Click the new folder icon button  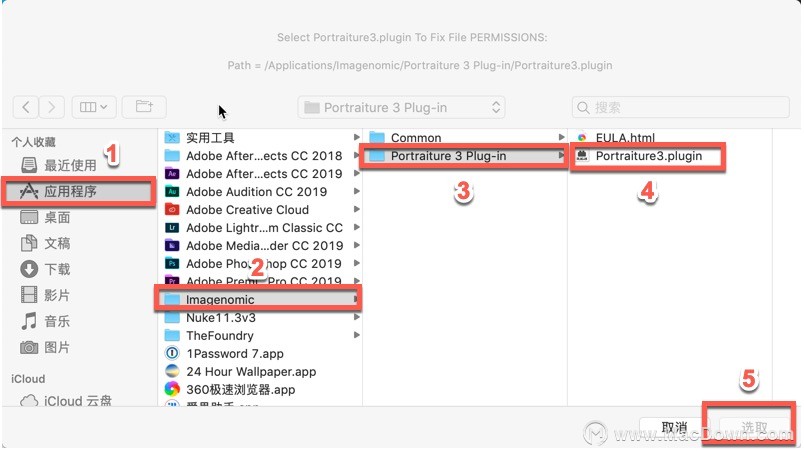tap(144, 107)
